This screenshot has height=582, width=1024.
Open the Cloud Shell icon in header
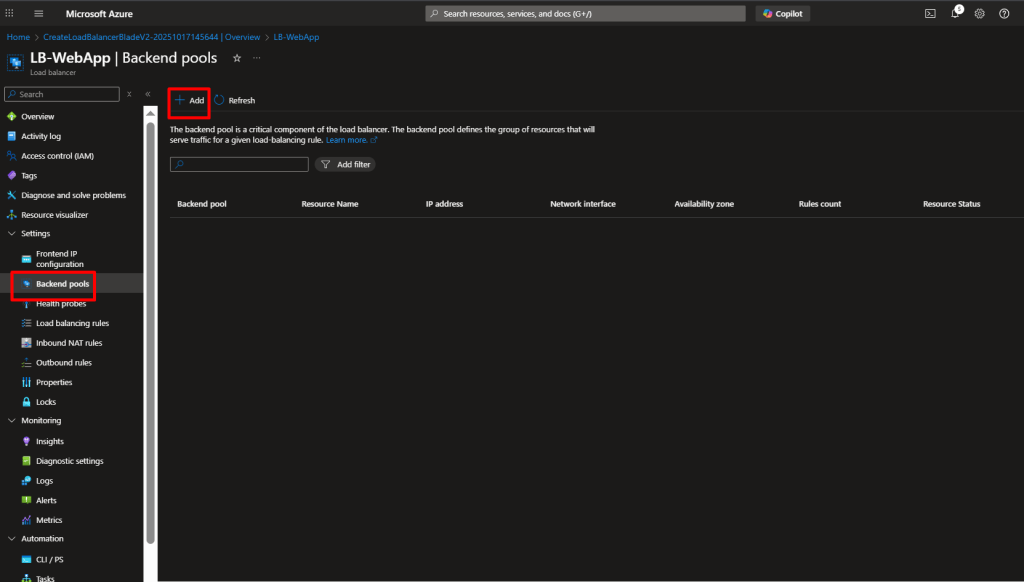930,14
